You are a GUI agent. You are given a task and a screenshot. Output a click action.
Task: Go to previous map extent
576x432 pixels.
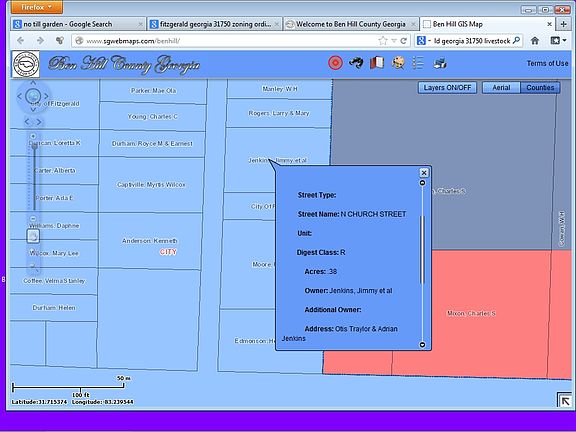tap(27, 122)
